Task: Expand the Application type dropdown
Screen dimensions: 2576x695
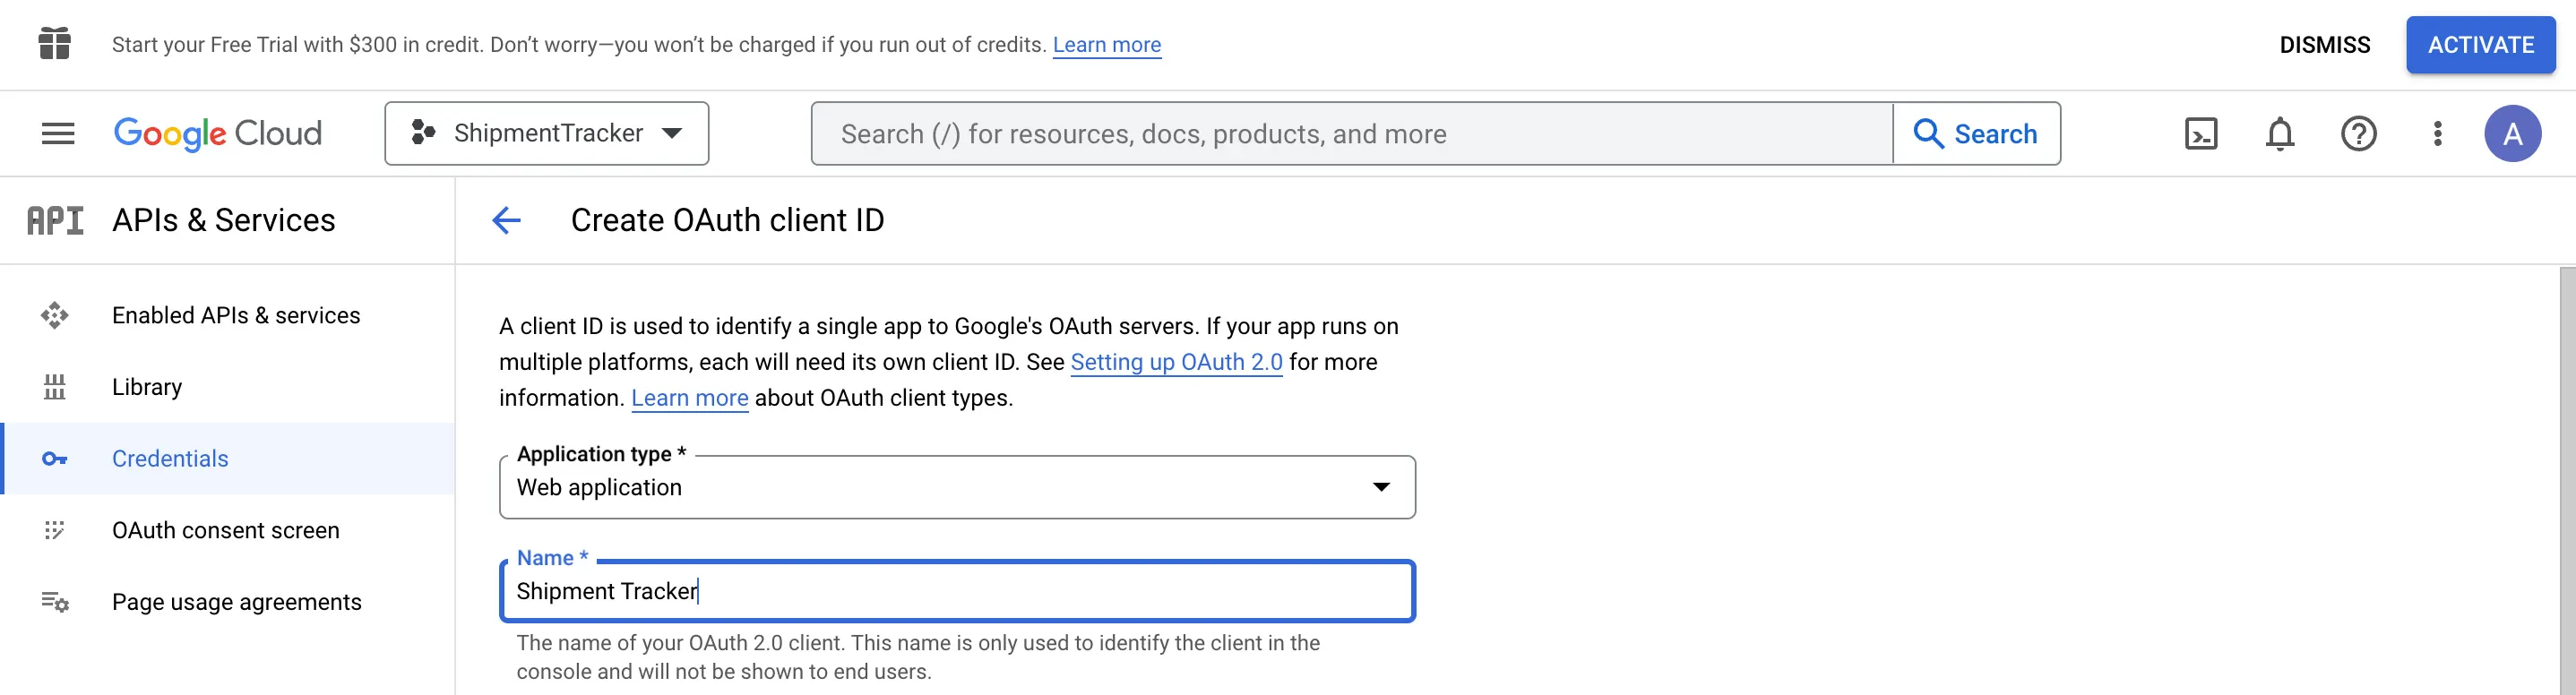Action: pos(957,487)
